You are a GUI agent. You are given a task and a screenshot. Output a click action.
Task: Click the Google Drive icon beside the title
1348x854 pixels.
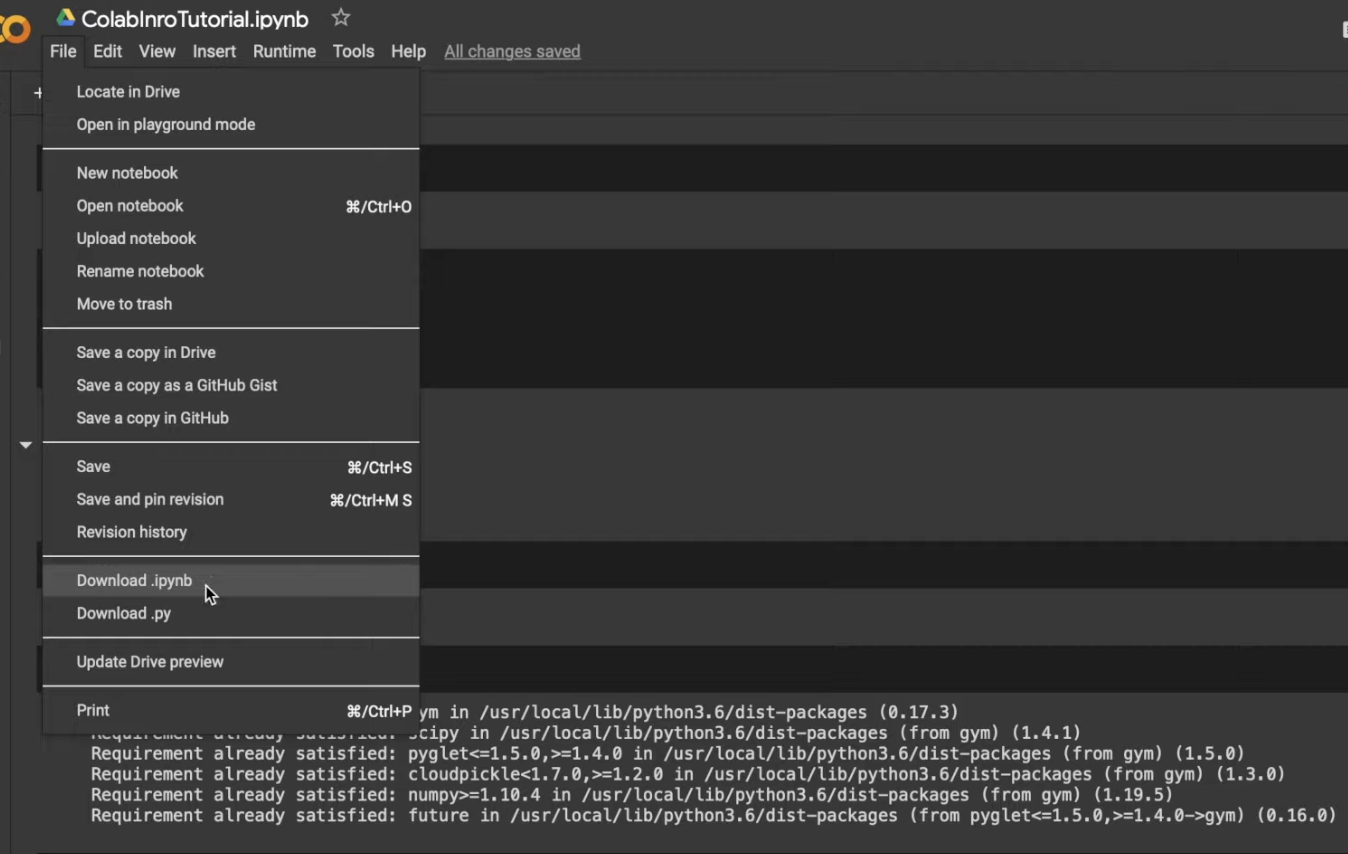pos(66,18)
